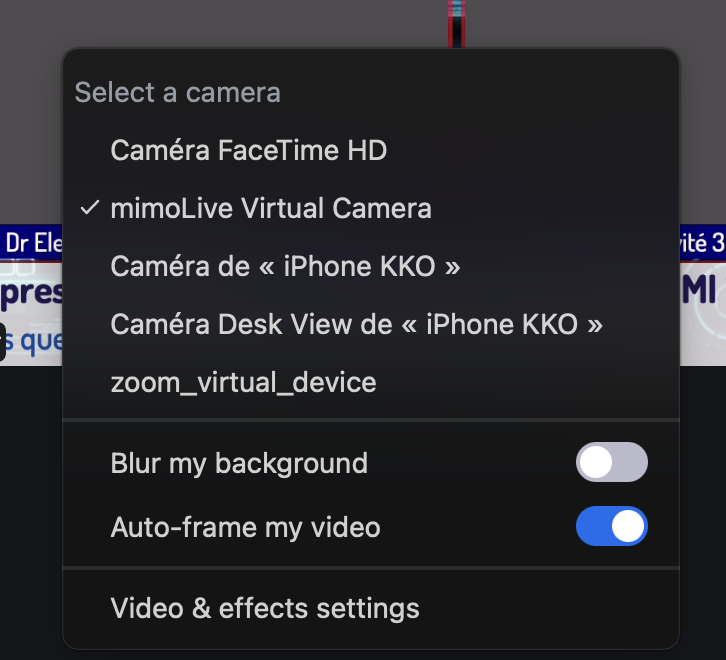
Task: Click the "Select a camera" header
Action: coord(177,93)
